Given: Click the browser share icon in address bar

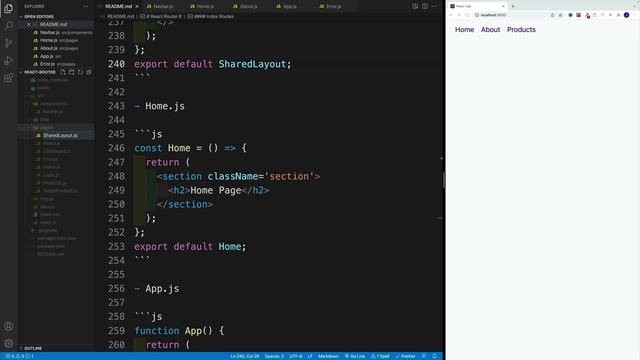Looking at the screenshot, I should coord(552,15).
